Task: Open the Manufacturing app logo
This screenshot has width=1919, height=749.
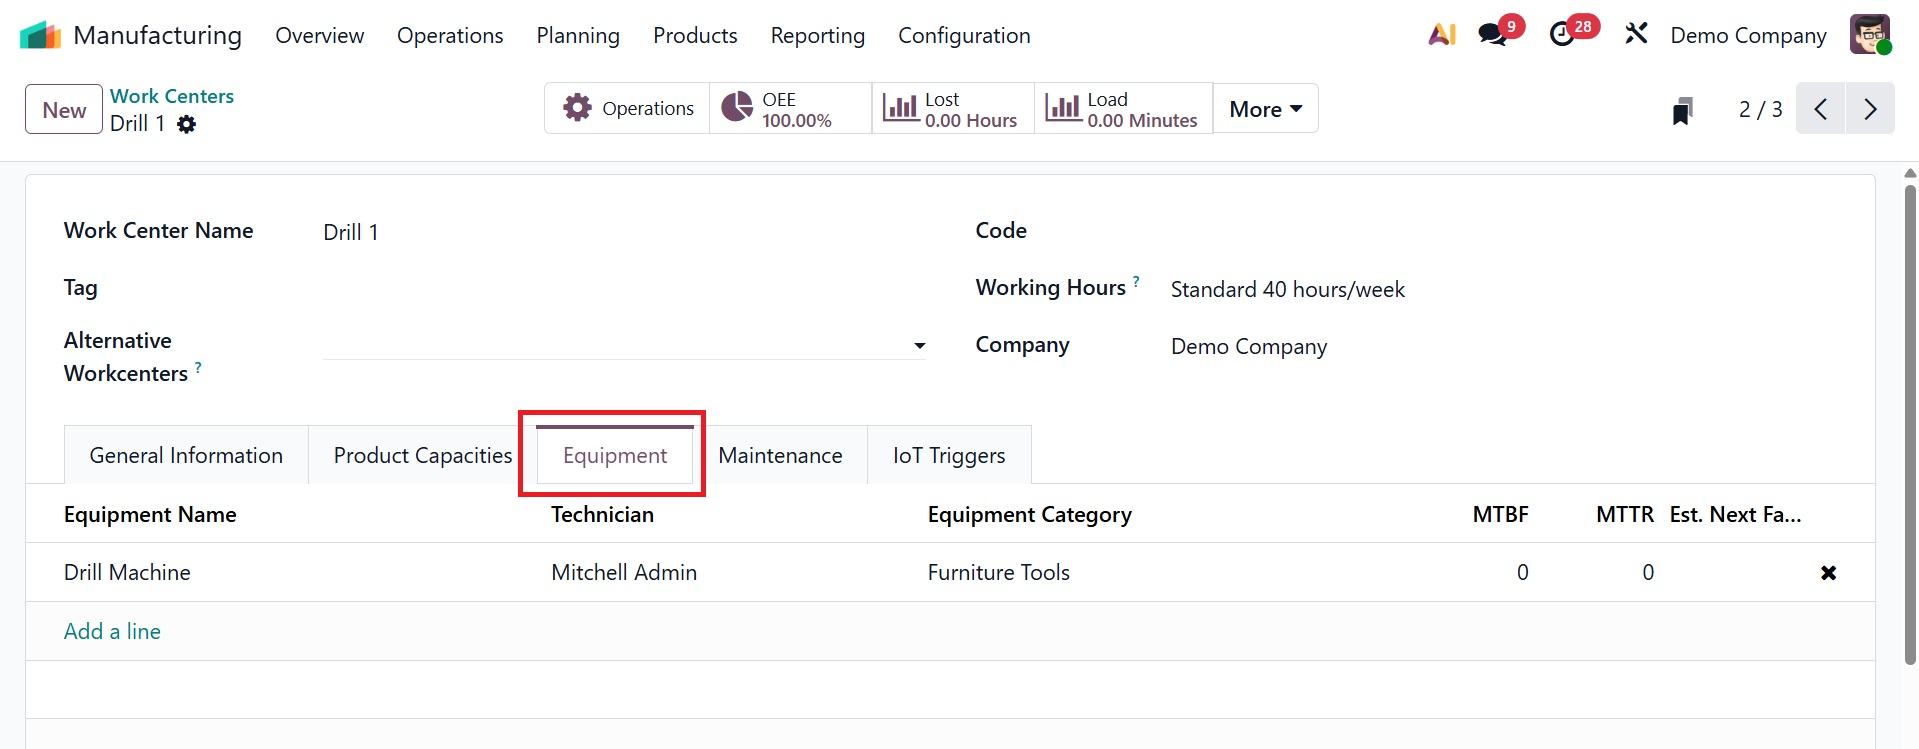Action: (40, 36)
